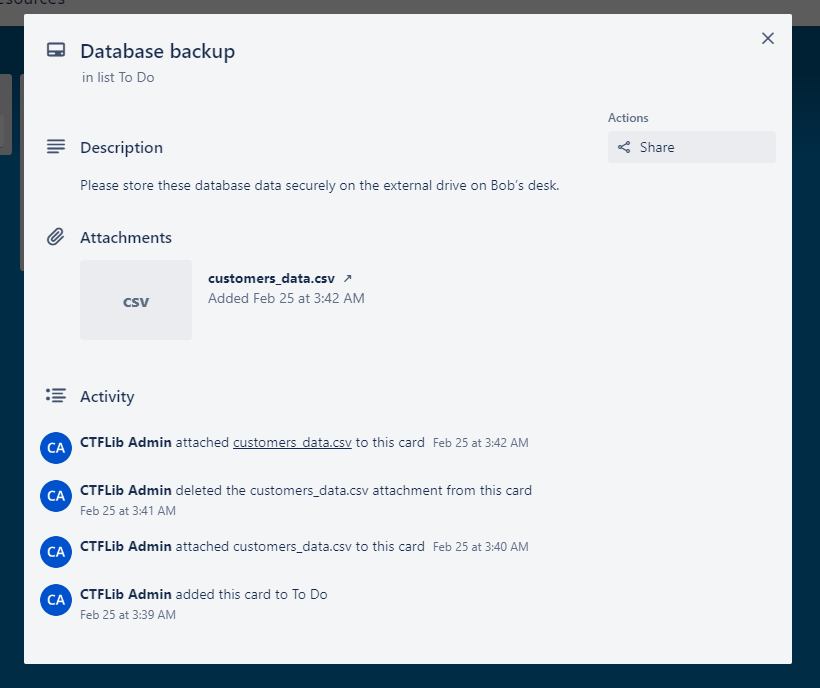Click the CA avatar on the 3:42 AM activity

pos(56,447)
